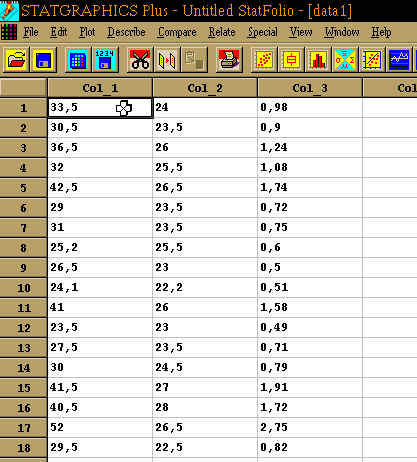Select the Col_2 column header
The image size is (417, 462).
205,88
